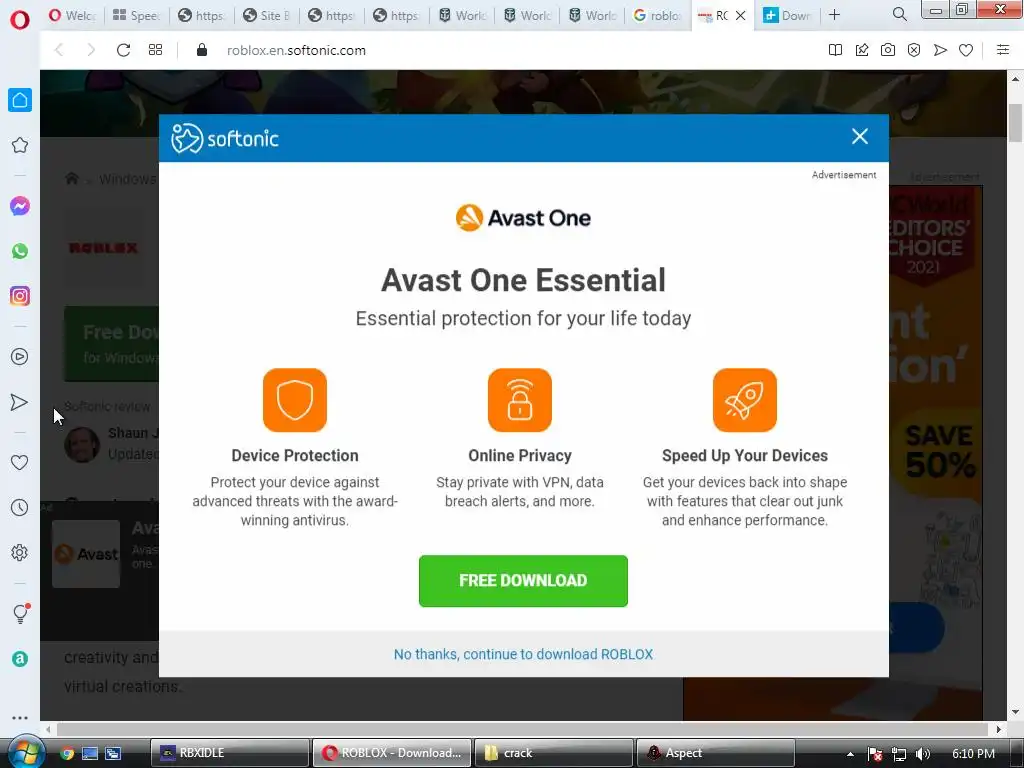This screenshot has width=1024, height=768.
Task: Open Bookmarks star in sidebar
Action: (x=20, y=145)
